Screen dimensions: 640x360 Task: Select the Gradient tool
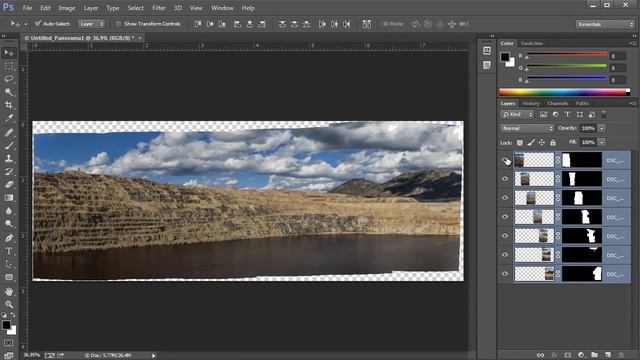[x=9, y=198]
